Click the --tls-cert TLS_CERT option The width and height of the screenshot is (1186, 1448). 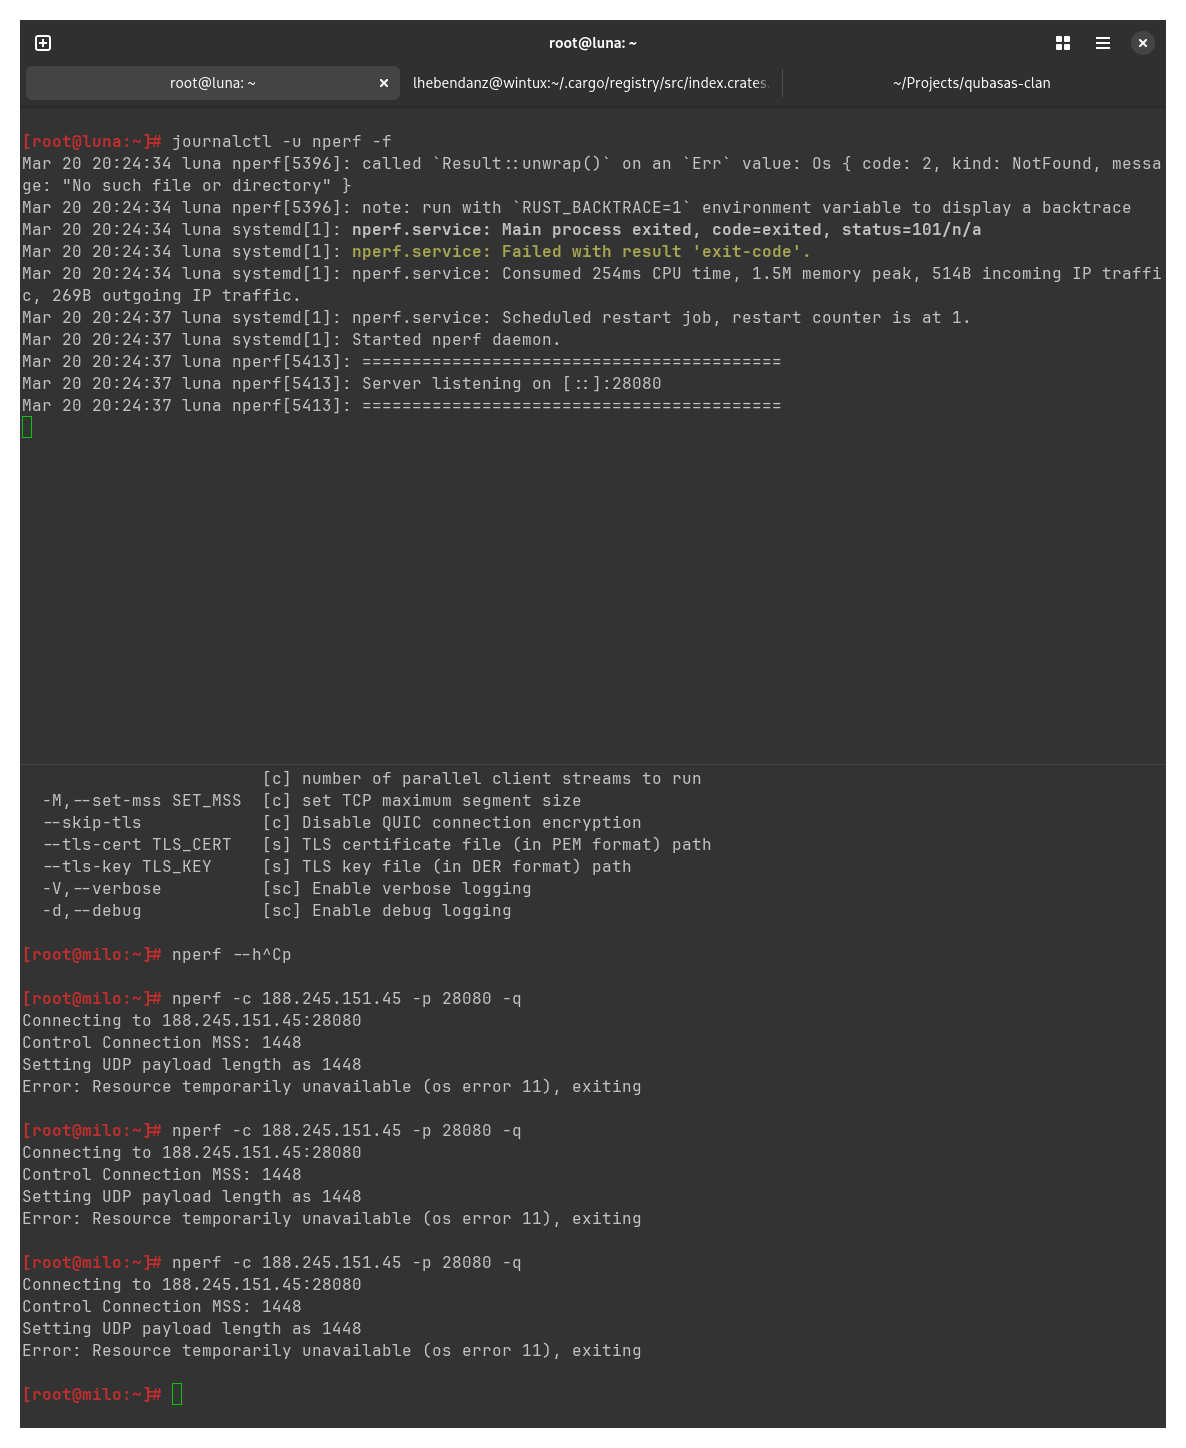click(137, 845)
